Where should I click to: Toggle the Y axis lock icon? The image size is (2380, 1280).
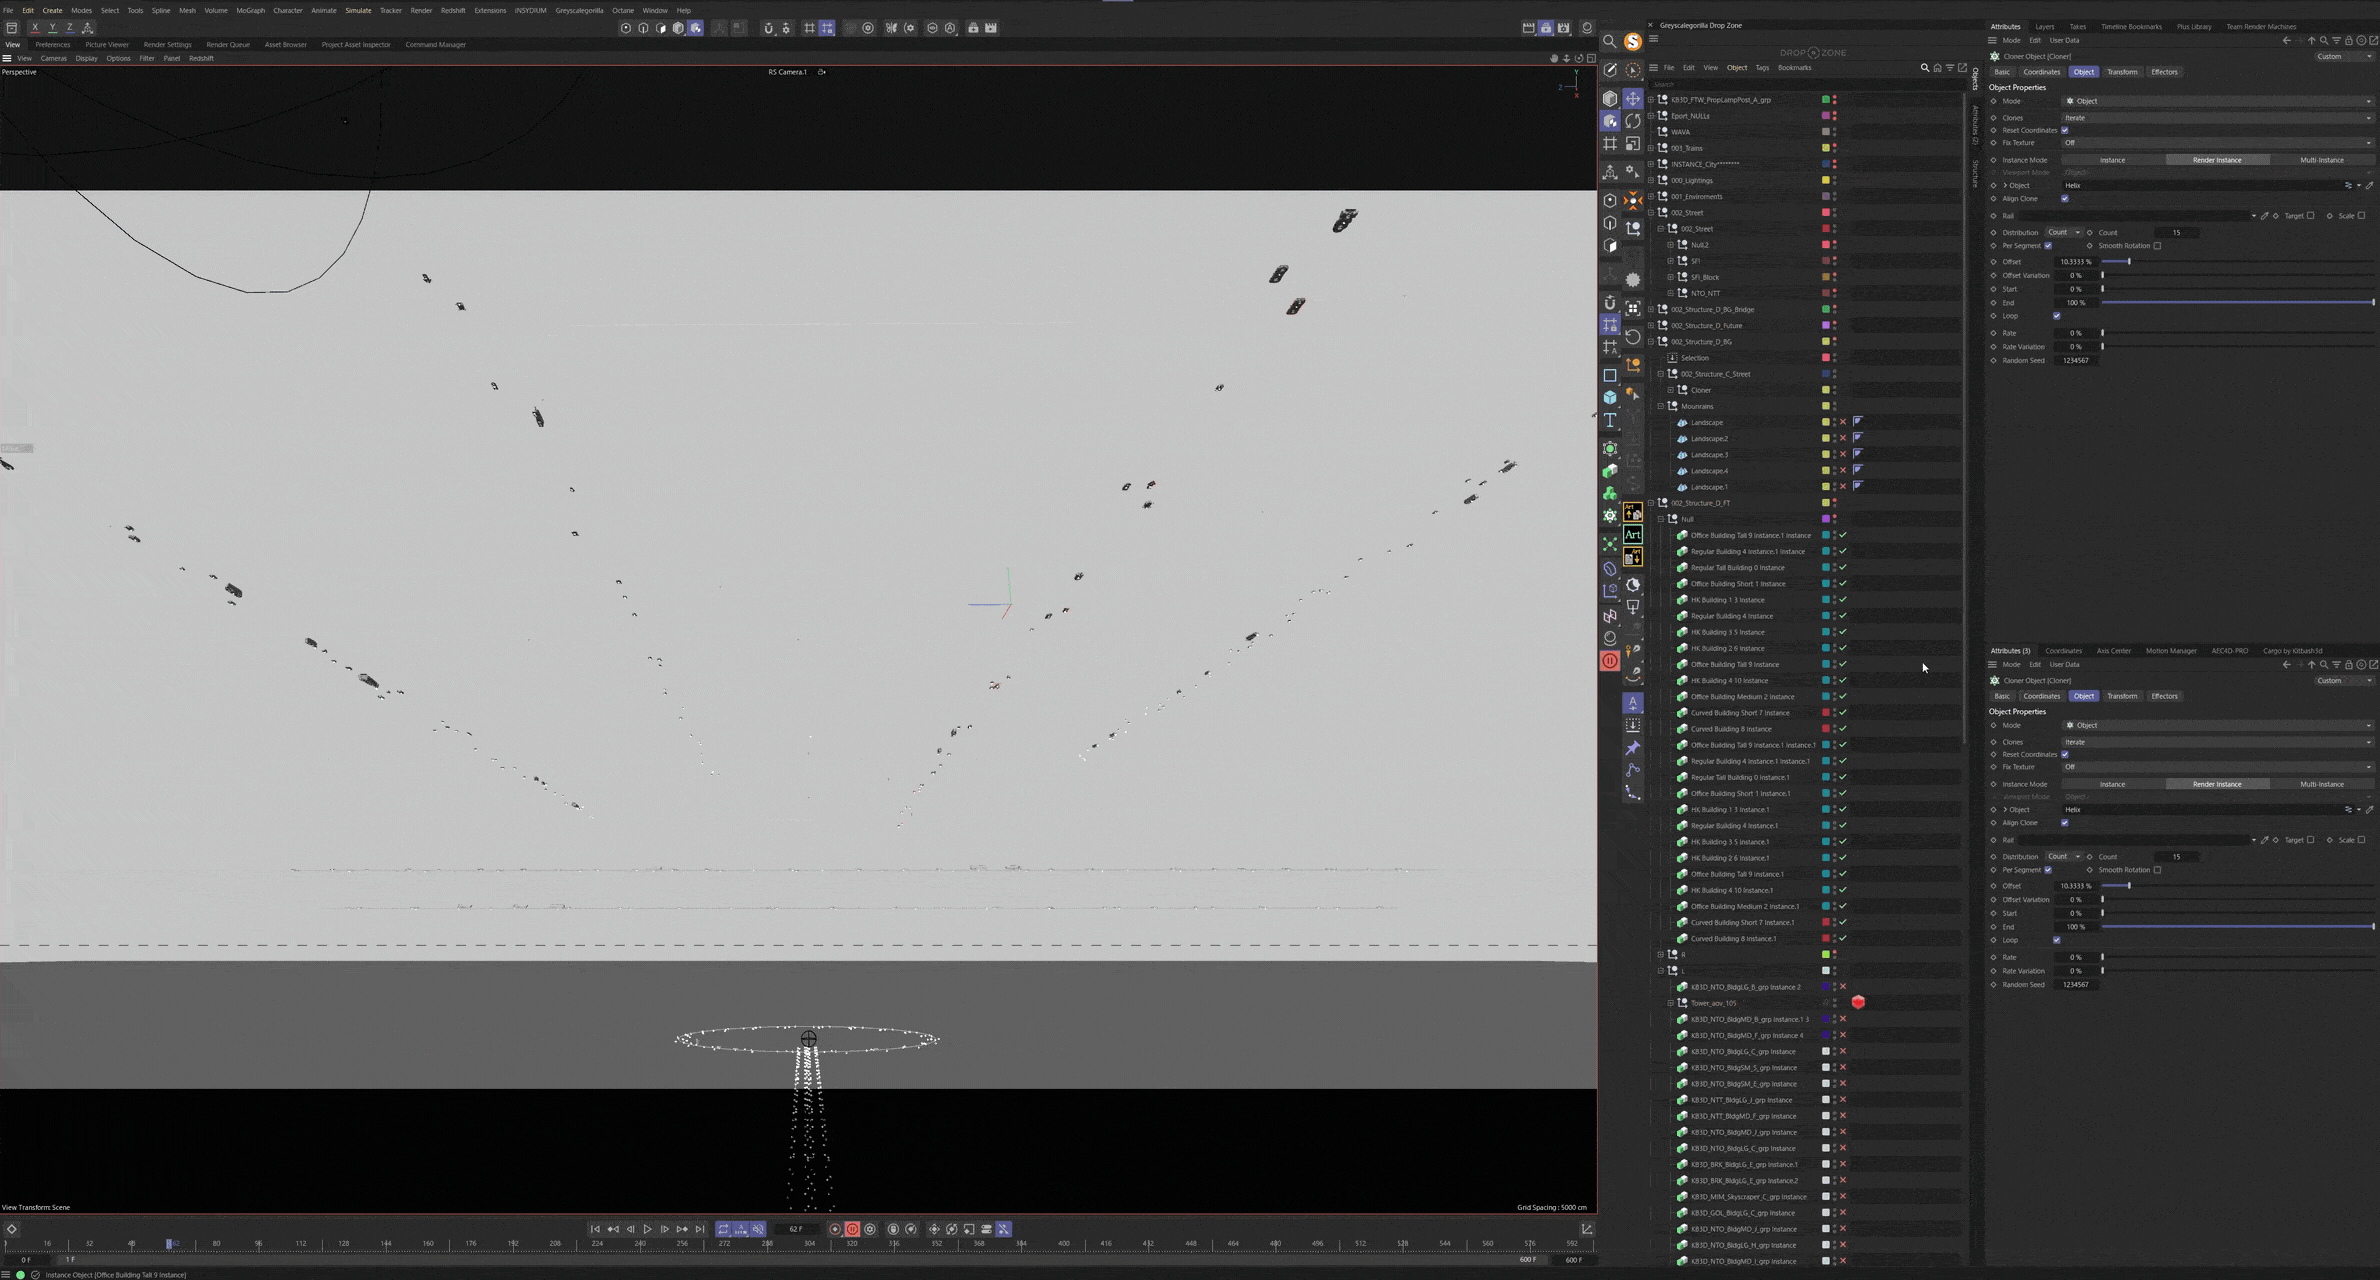pyautogui.click(x=53, y=28)
